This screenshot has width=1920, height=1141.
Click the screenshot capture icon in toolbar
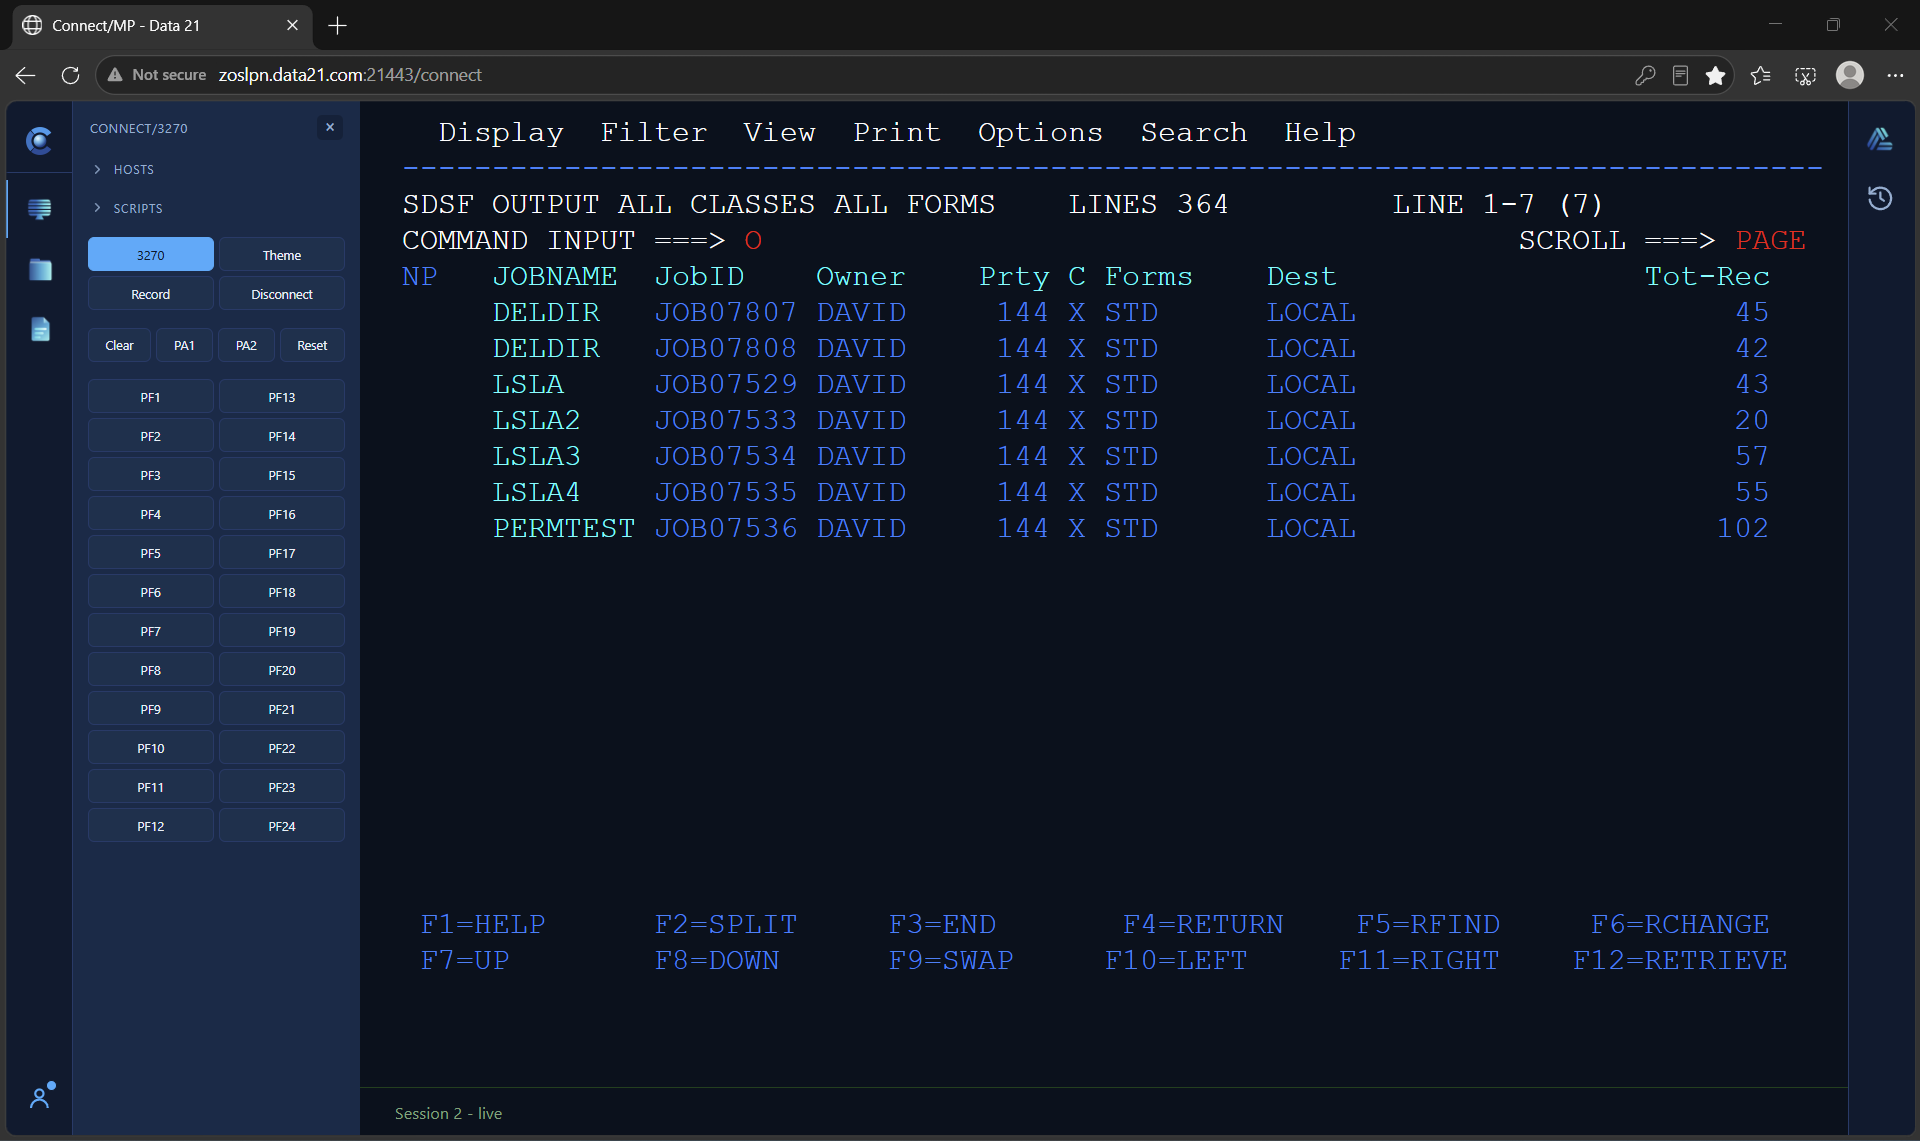point(1805,75)
